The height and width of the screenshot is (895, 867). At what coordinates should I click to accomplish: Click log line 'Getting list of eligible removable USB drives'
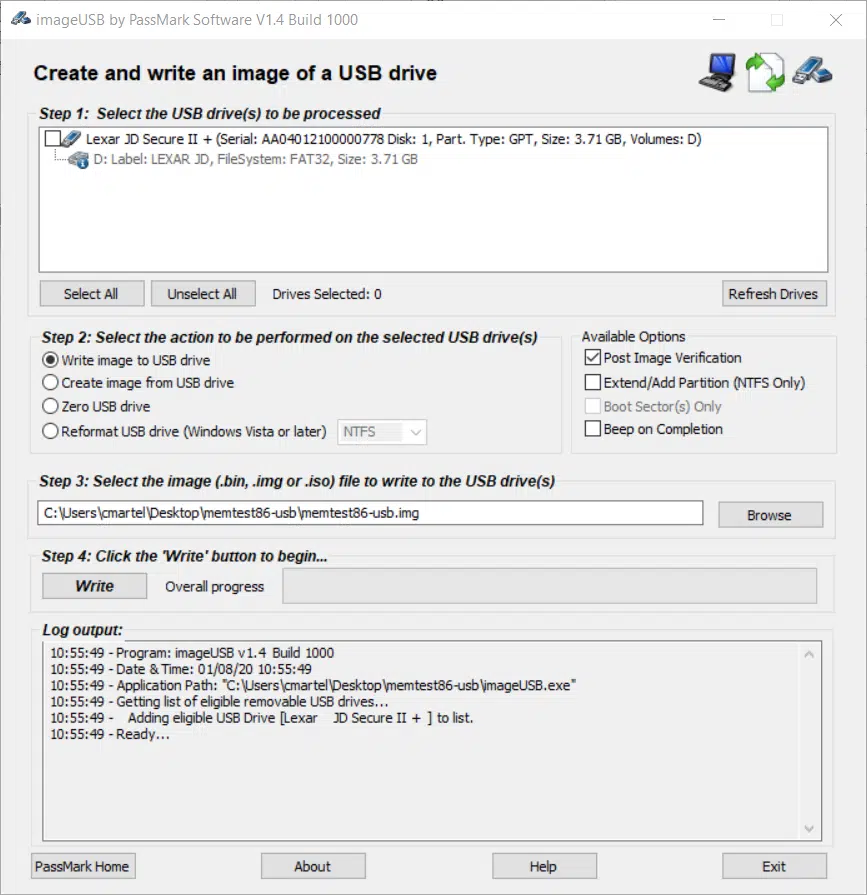219,702
